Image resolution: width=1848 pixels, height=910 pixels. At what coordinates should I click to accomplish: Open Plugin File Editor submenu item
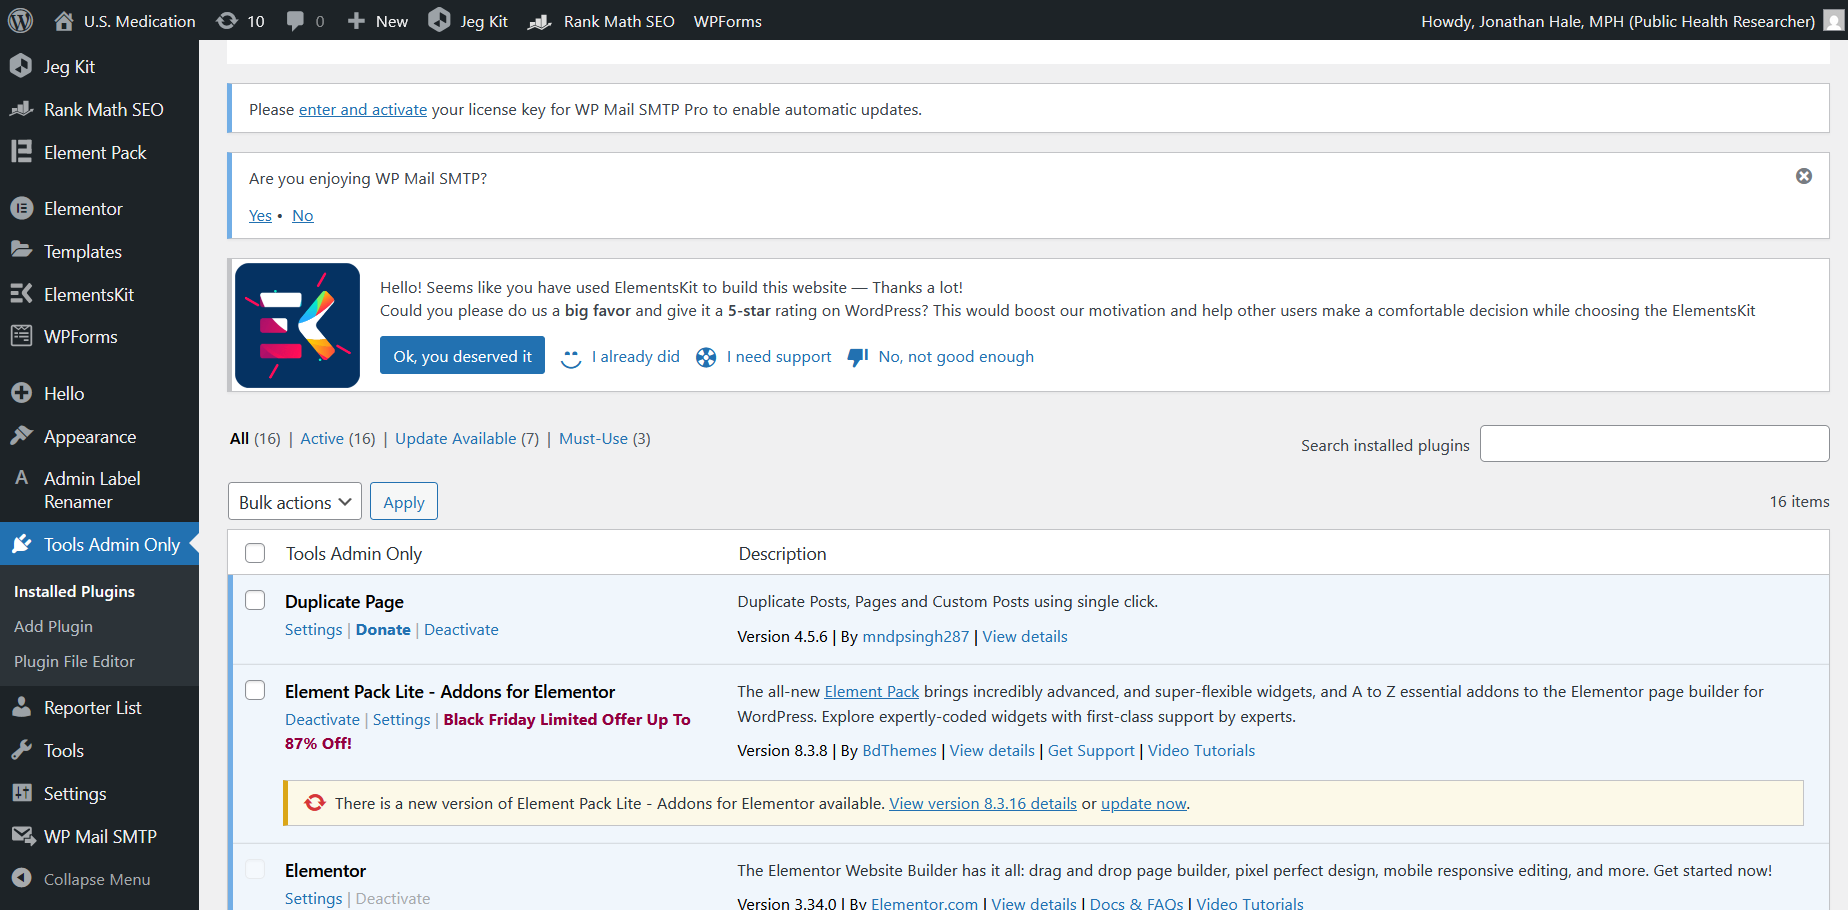74,661
